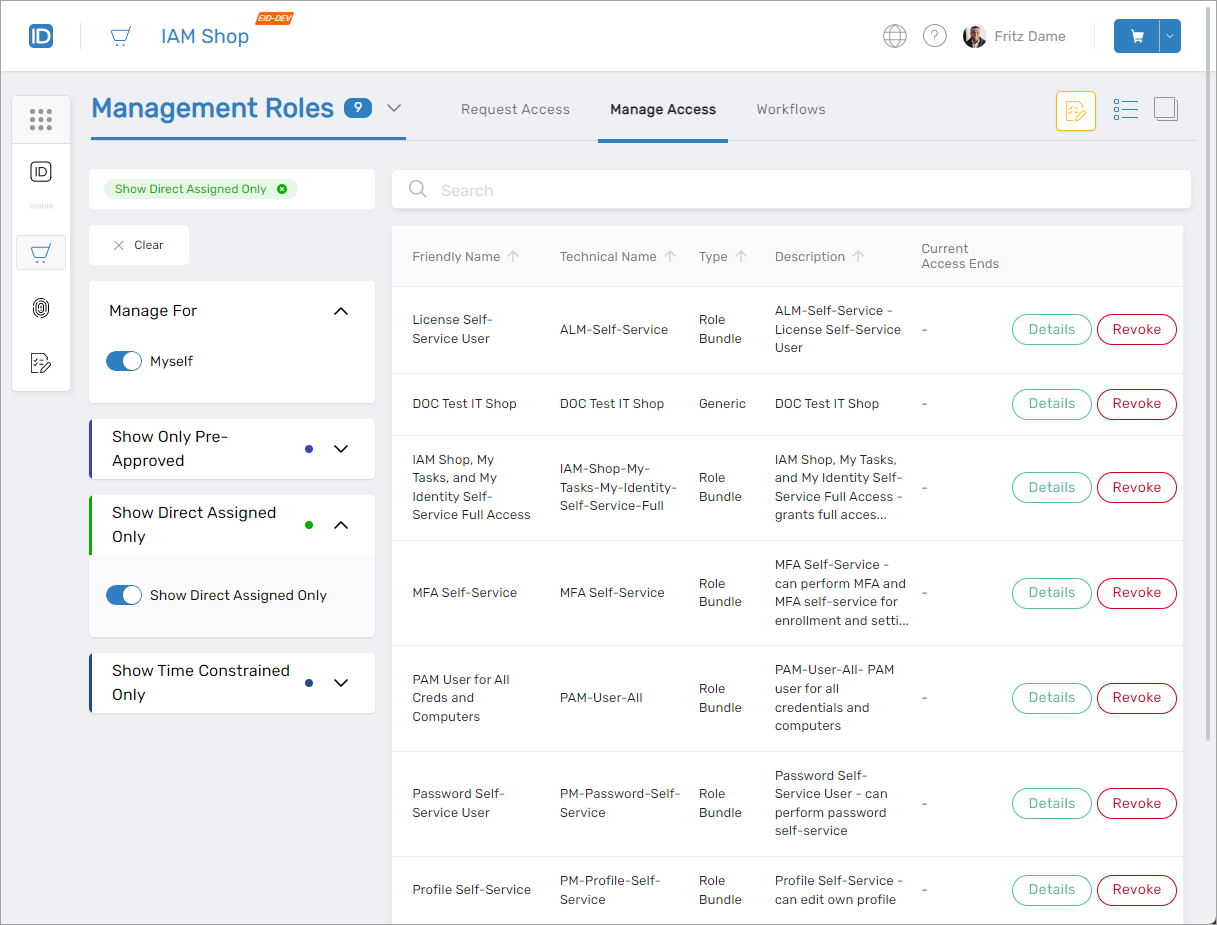This screenshot has width=1217, height=925.
Task: Open the app grid menu in sidebar
Action: [x=41, y=119]
